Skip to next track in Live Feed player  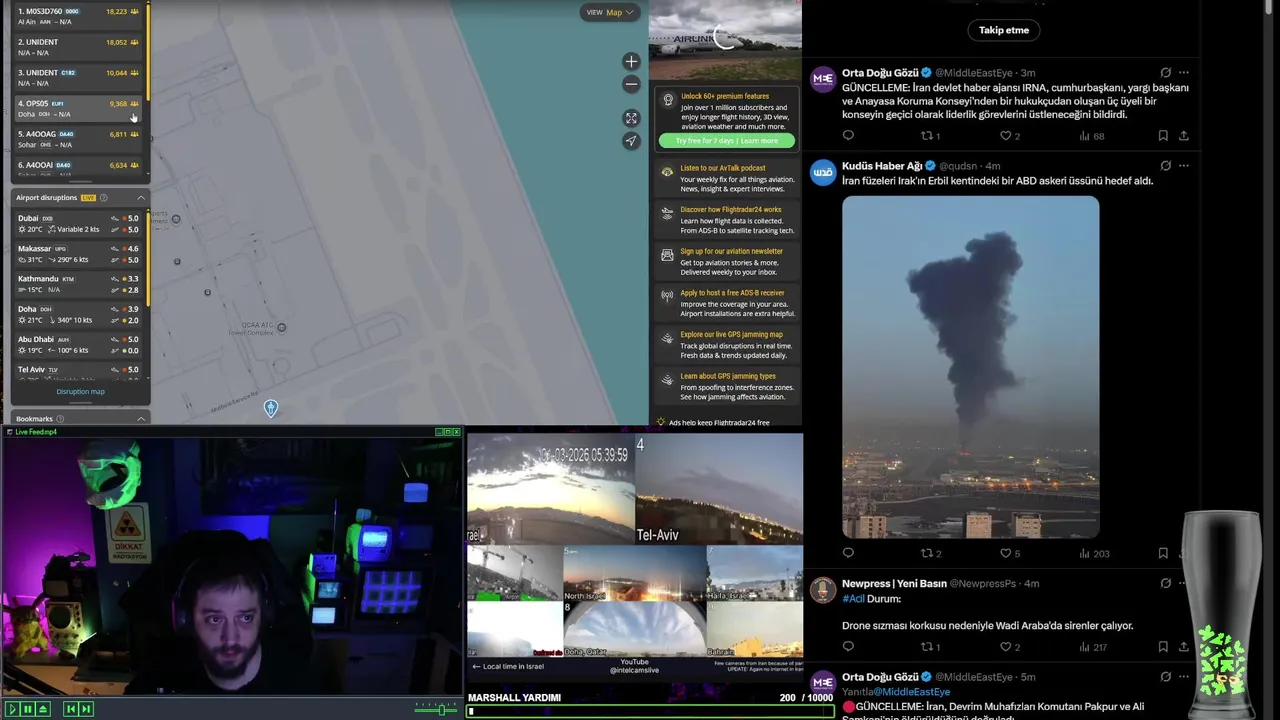pos(86,709)
